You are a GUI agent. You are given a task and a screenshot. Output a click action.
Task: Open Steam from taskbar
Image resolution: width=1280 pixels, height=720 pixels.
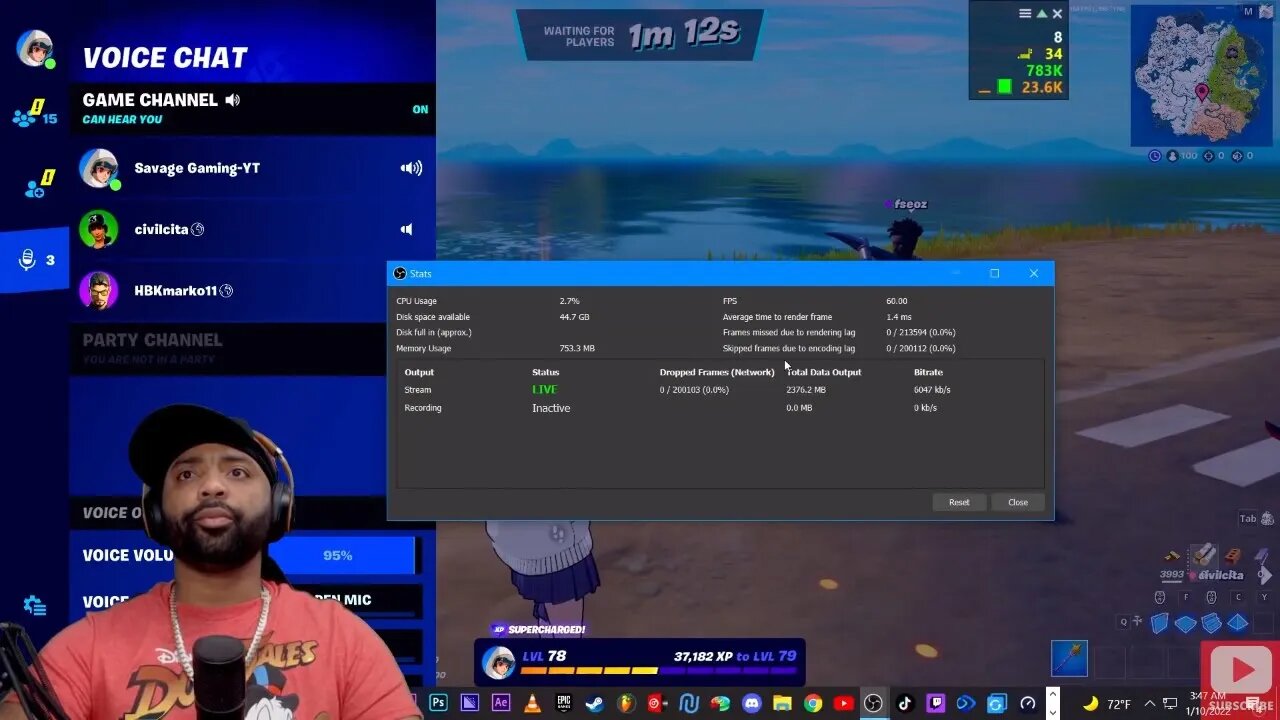click(x=595, y=703)
